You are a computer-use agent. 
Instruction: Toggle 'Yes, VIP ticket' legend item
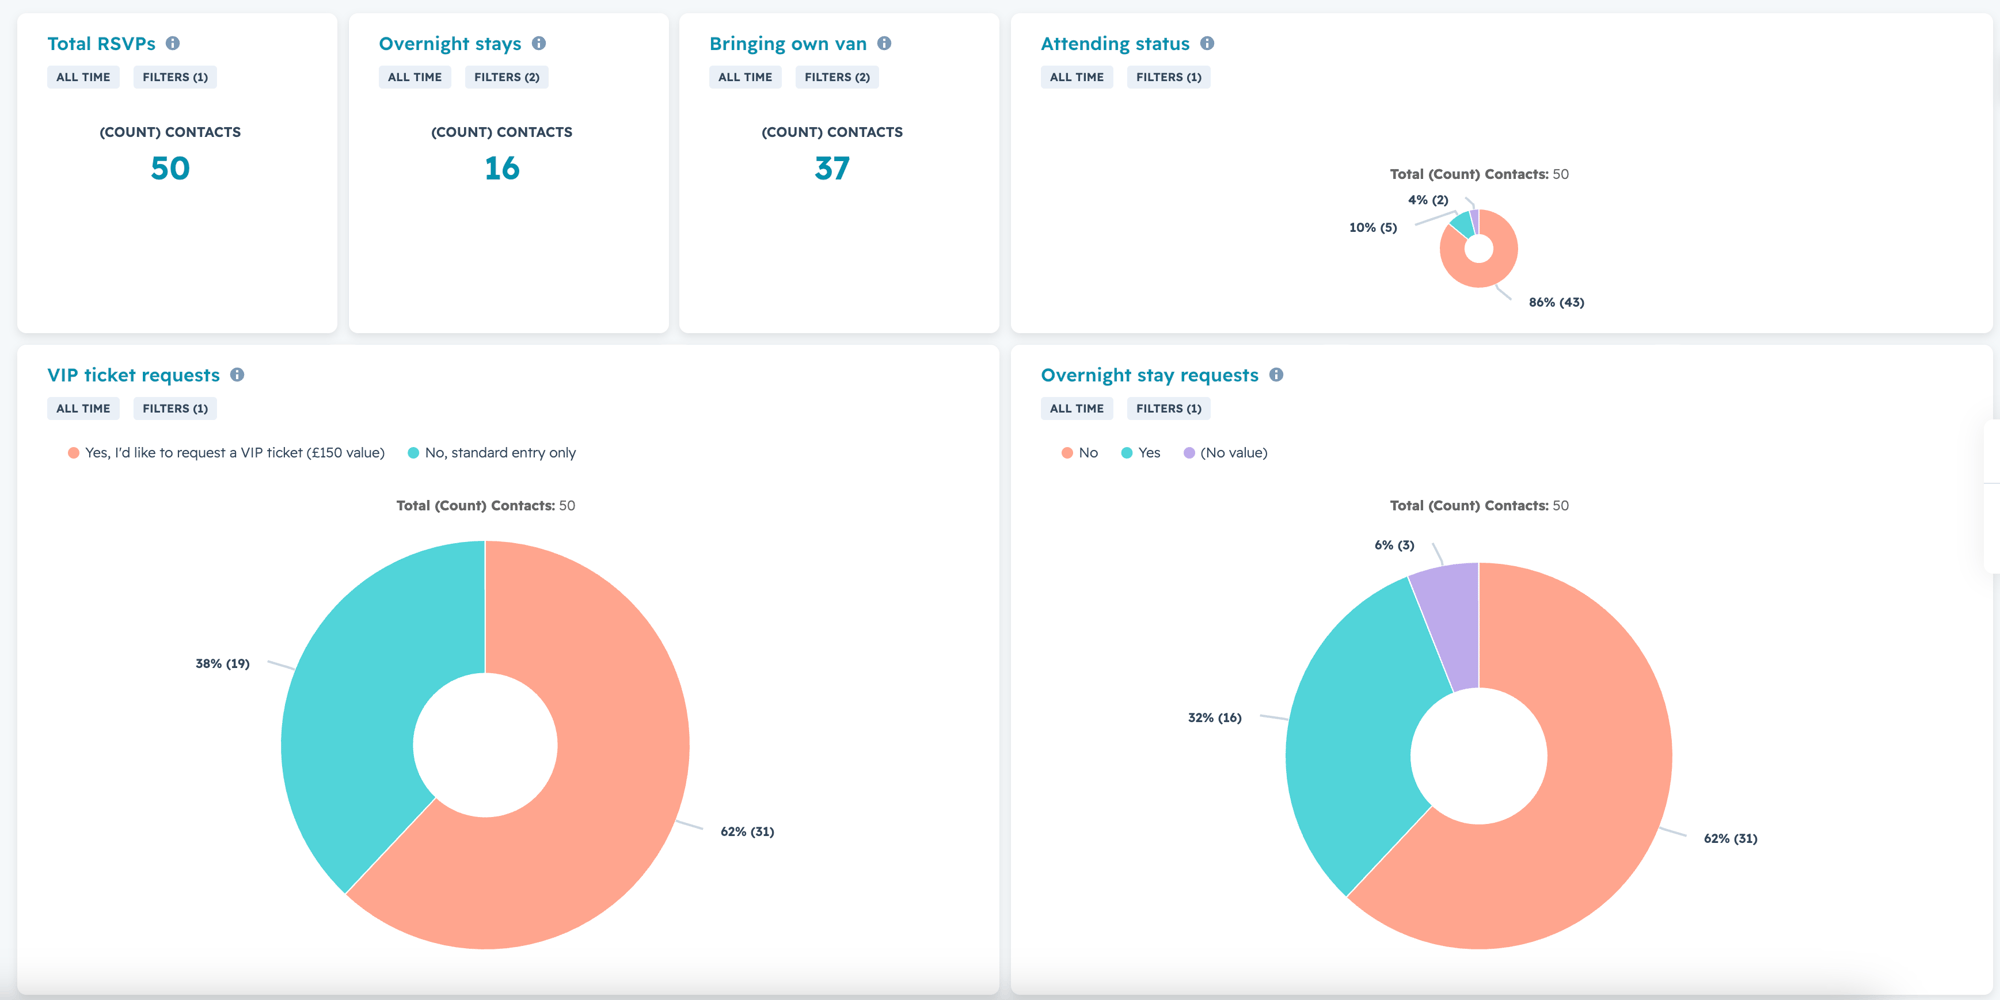click(226, 453)
